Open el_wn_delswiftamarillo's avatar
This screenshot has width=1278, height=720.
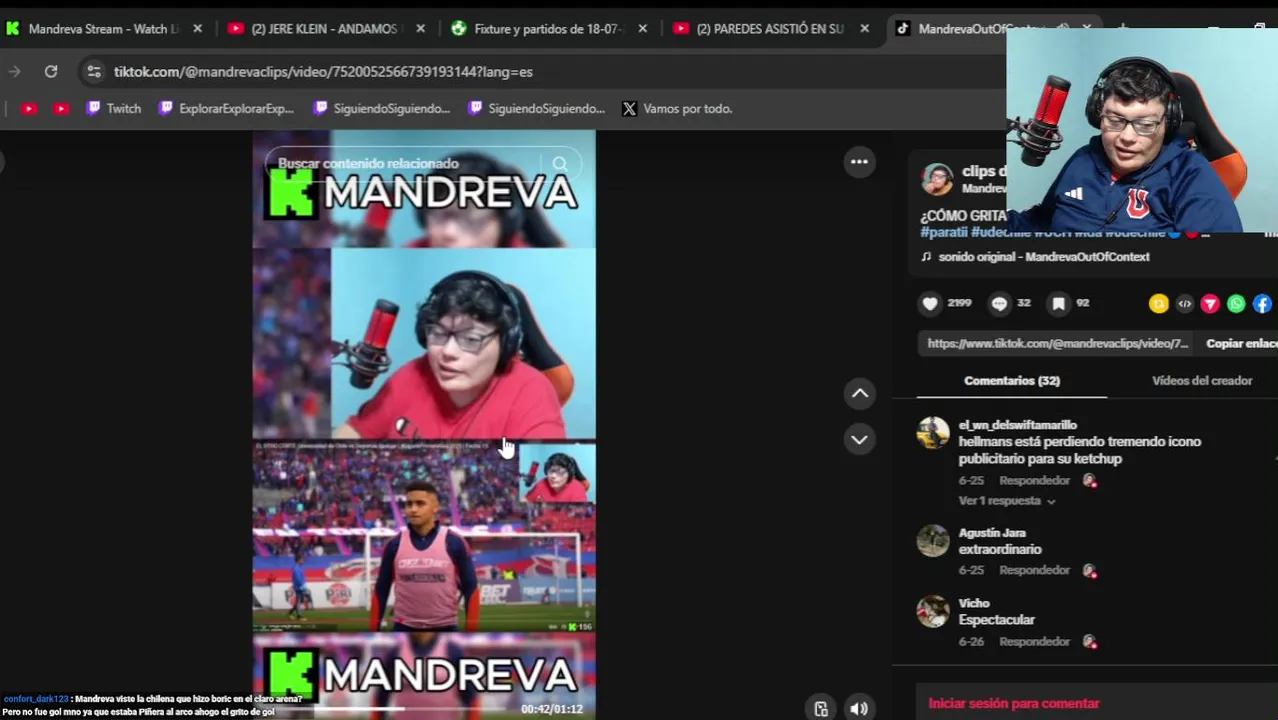pos(933,433)
